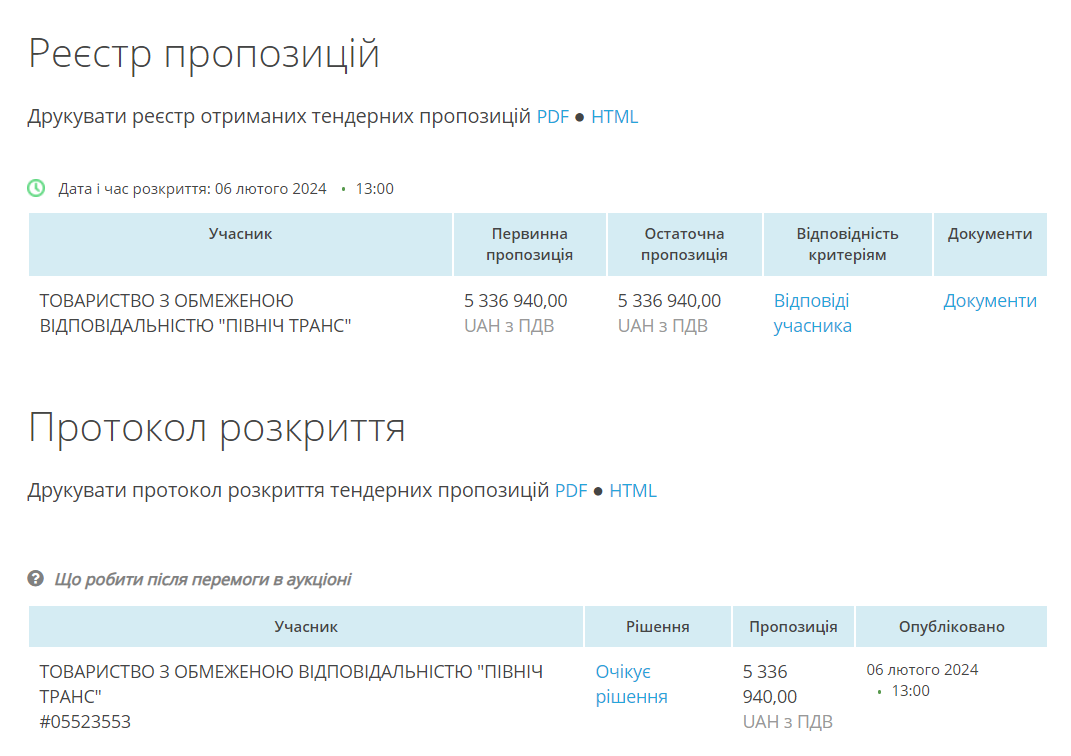Click the Реєстр пропозицій heading
This screenshot has height=756, width=1071.
coord(204,53)
